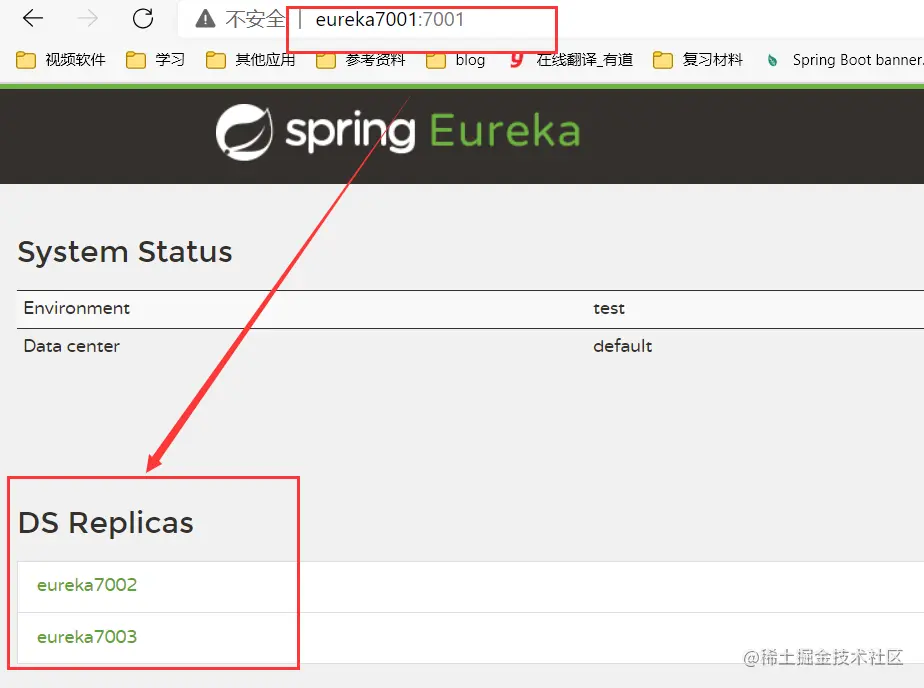Open the 其他应用 bookmark folder

point(250,59)
